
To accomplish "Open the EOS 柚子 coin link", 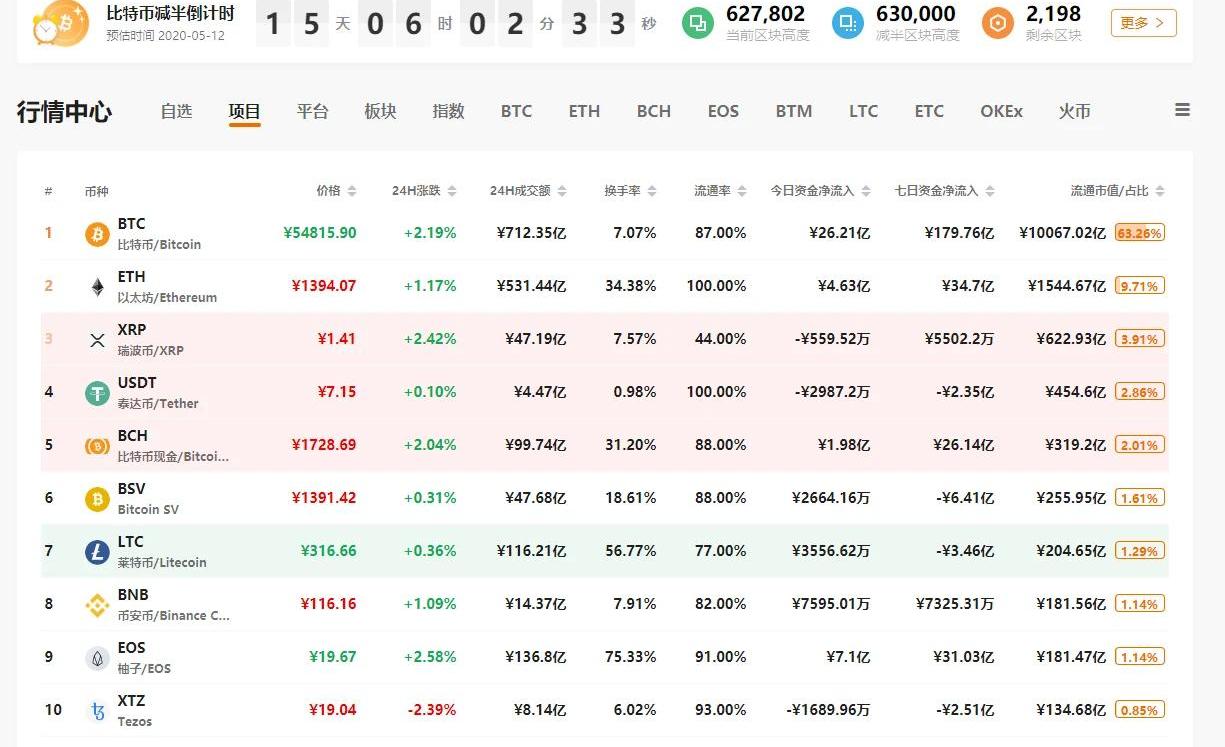I will (131, 657).
